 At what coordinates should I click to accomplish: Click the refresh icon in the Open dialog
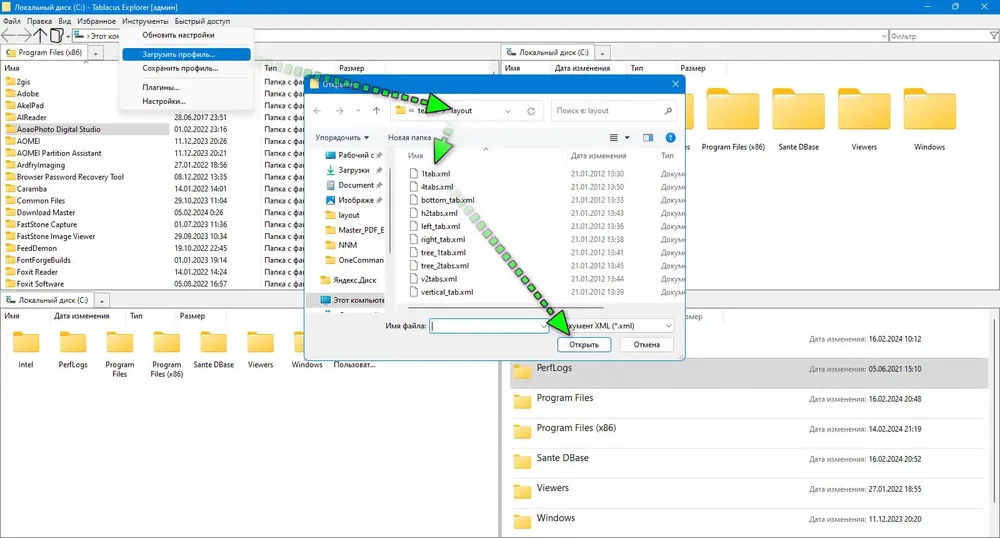coord(531,111)
